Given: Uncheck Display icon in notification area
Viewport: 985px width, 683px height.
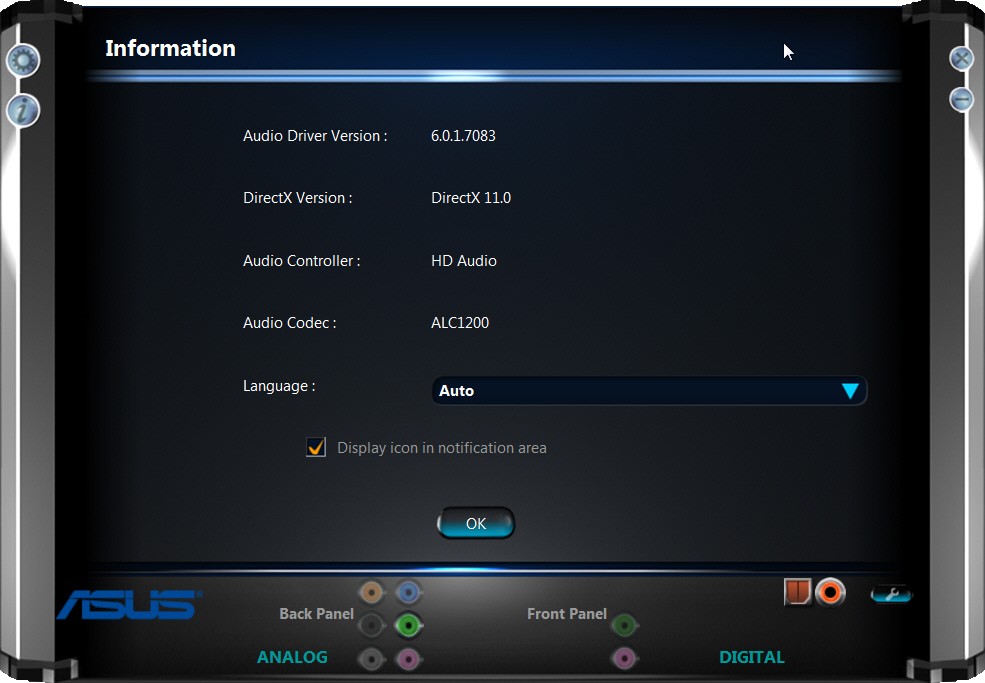Looking at the screenshot, I should click(316, 447).
